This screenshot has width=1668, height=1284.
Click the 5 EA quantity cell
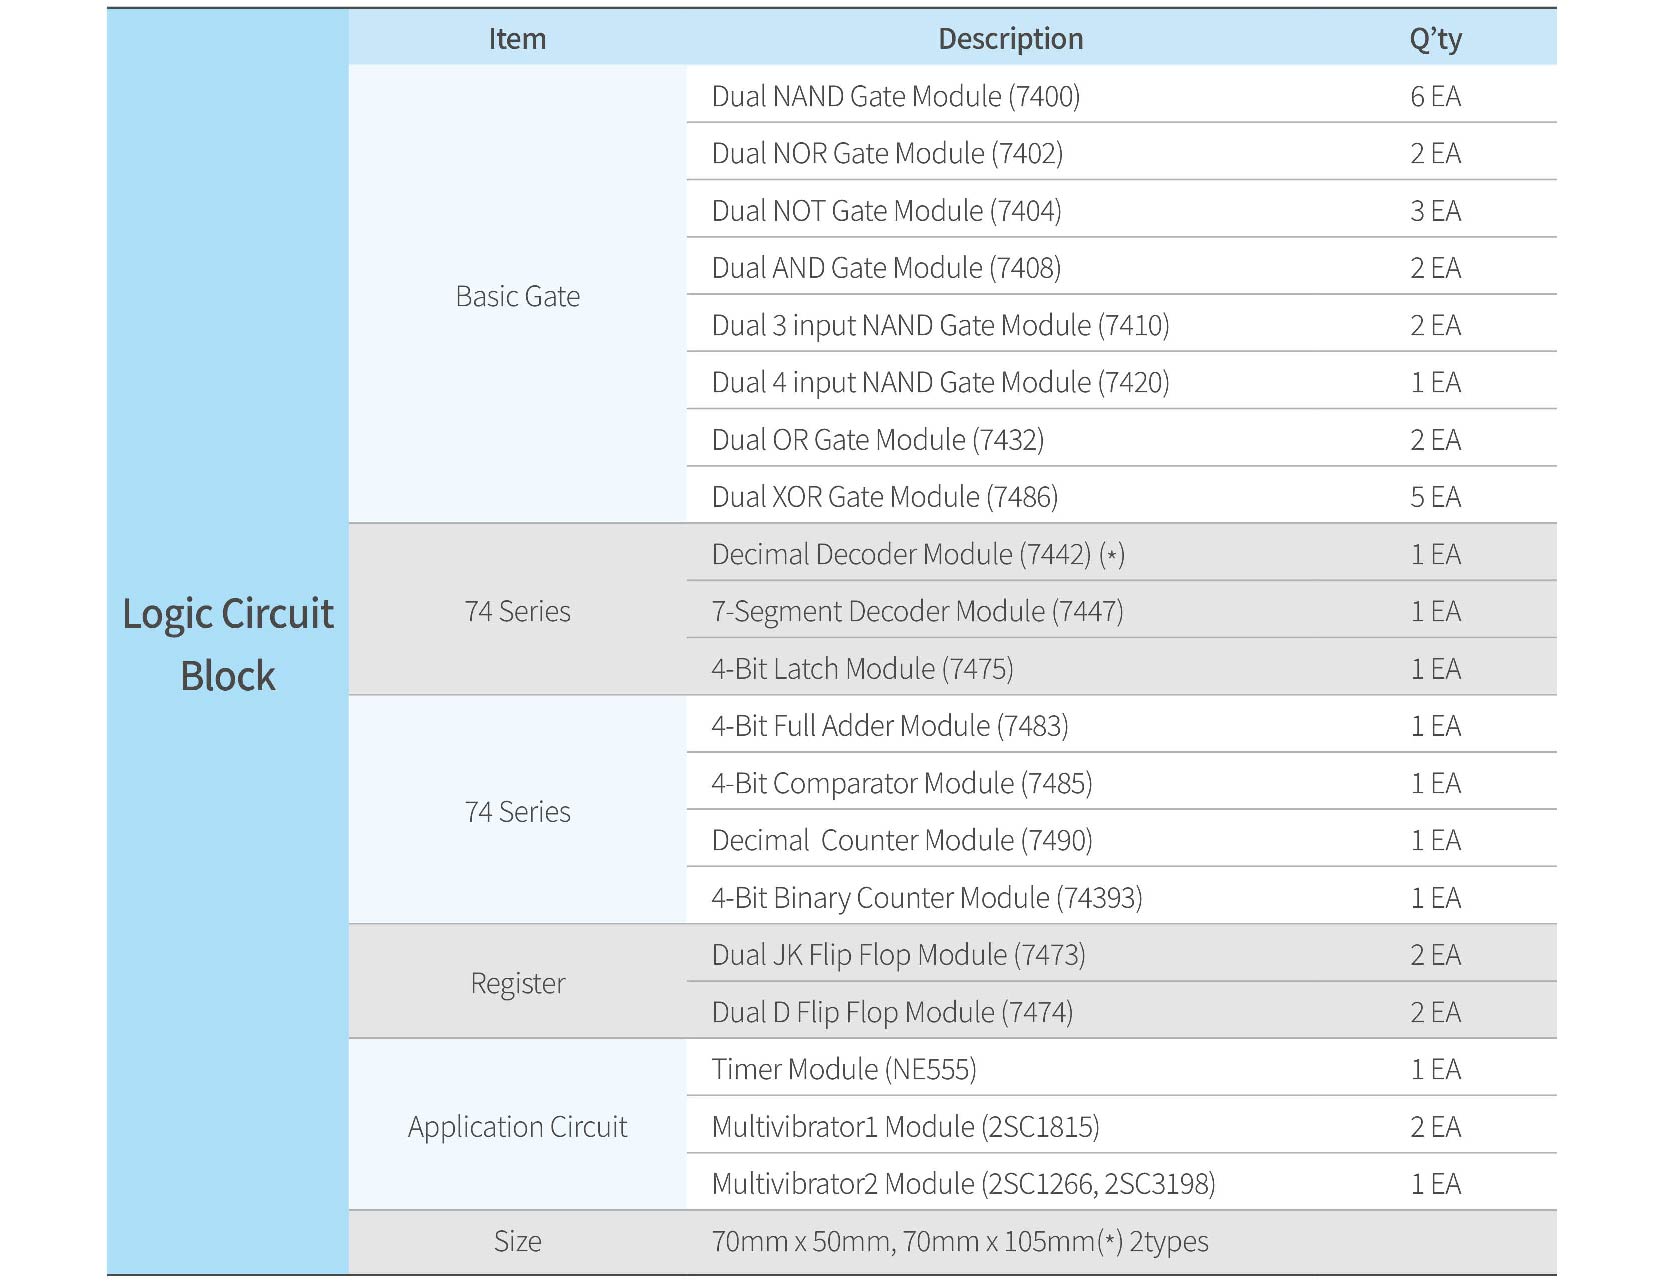coord(1435,497)
